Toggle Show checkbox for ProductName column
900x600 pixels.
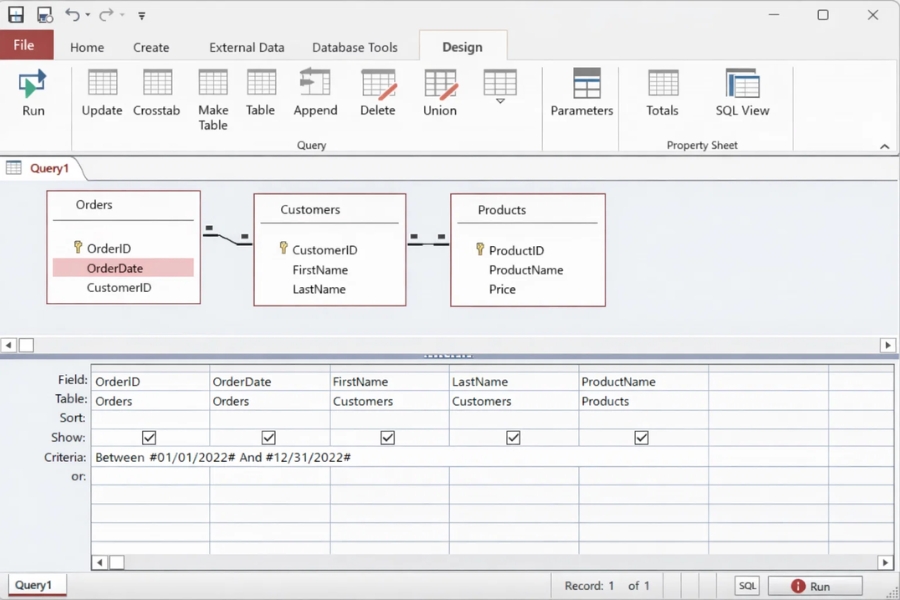click(642, 438)
